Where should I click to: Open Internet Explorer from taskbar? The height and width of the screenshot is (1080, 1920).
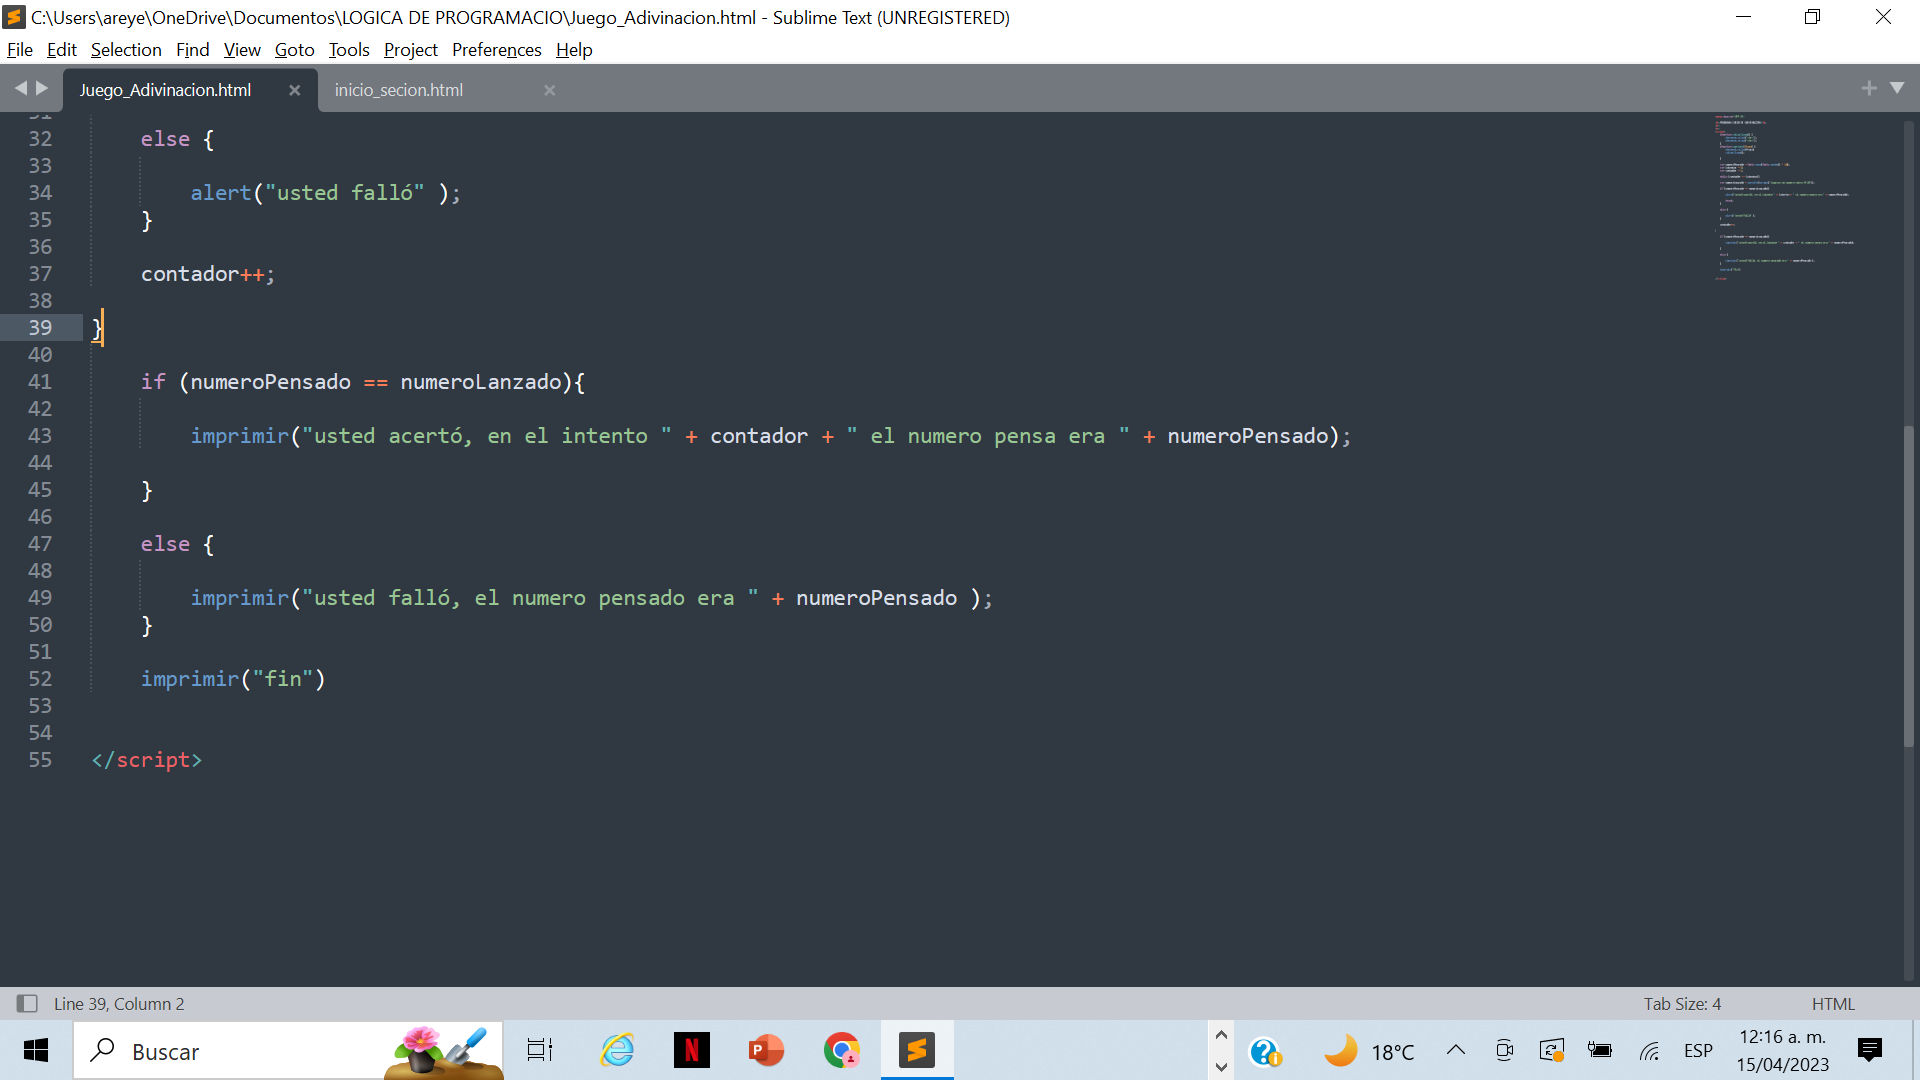616,1051
